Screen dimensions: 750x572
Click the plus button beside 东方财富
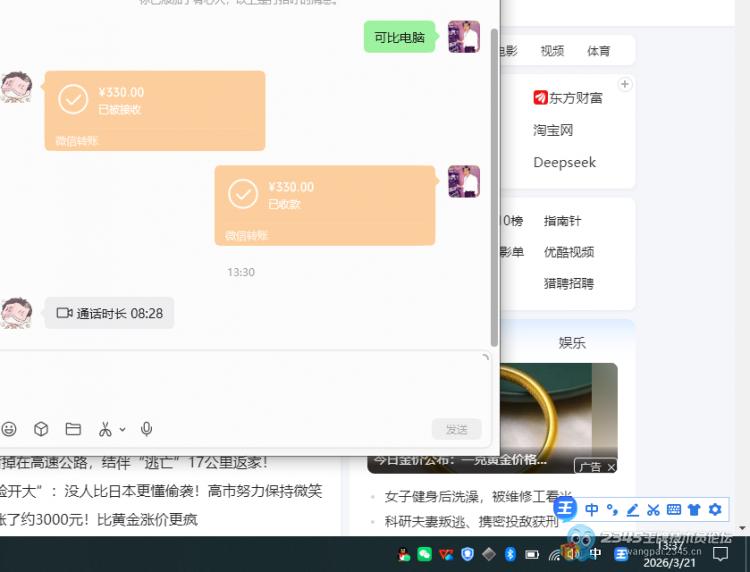coord(625,84)
